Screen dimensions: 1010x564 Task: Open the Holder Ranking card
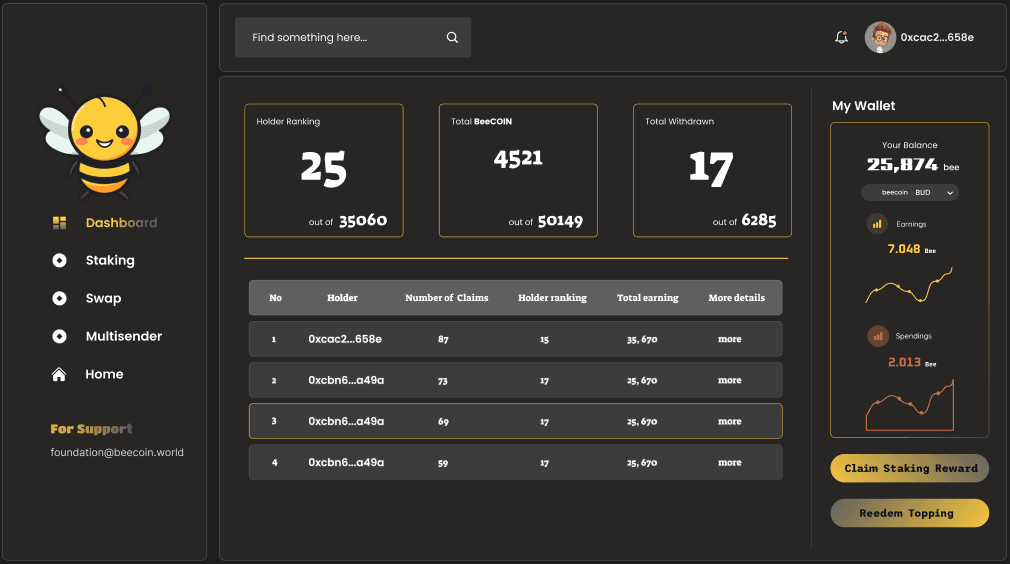tap(323, 171)
